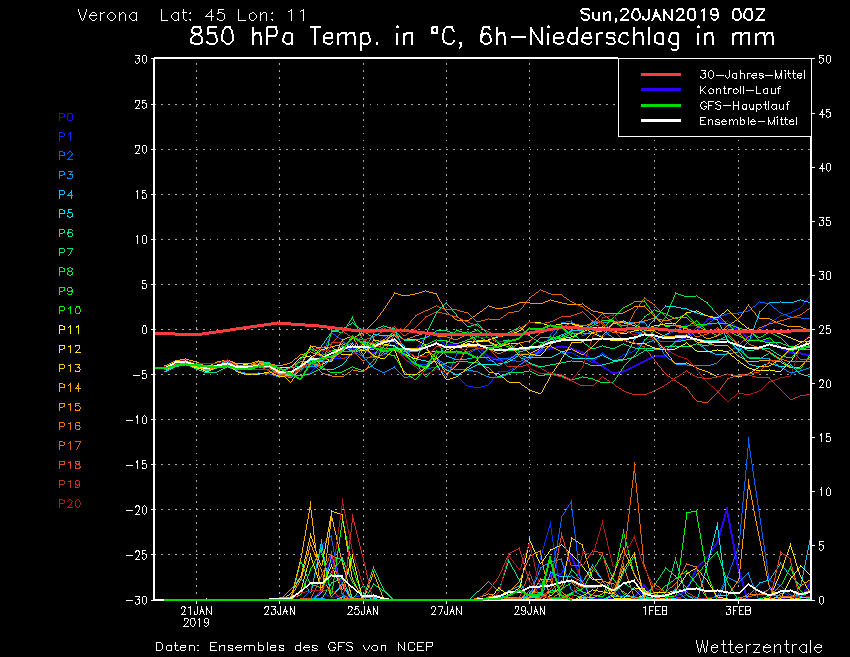
Task: Highlight ensemble member label P16
Action: (70, 426)
